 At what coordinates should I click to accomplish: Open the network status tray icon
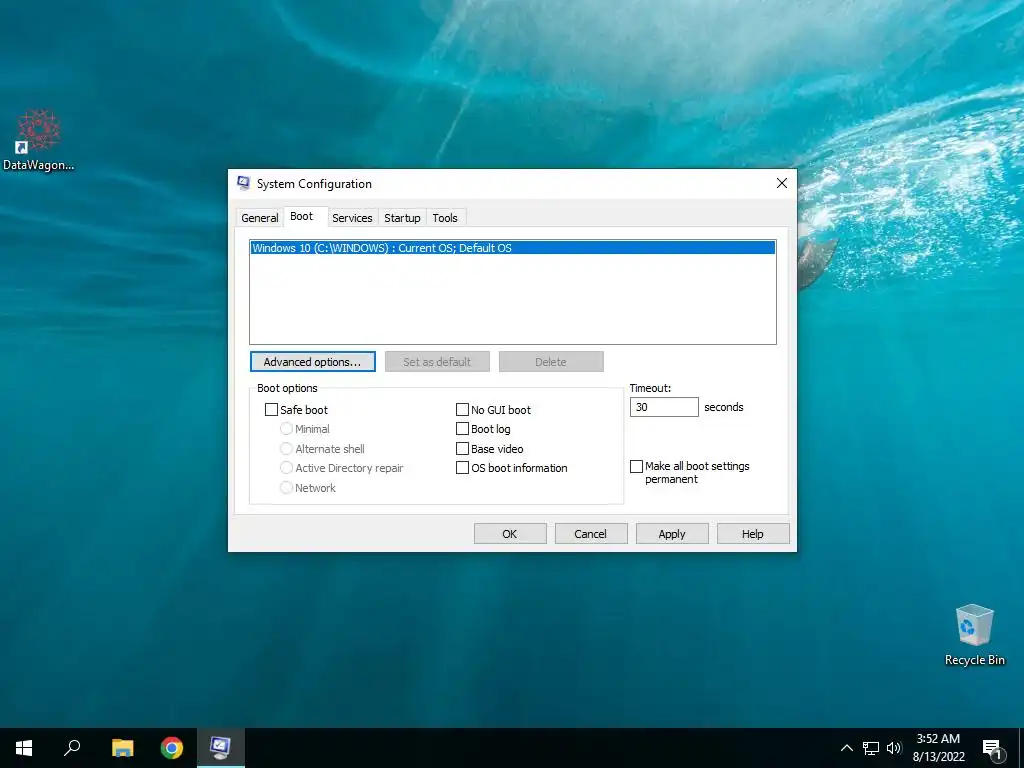[x=871, y=748]
